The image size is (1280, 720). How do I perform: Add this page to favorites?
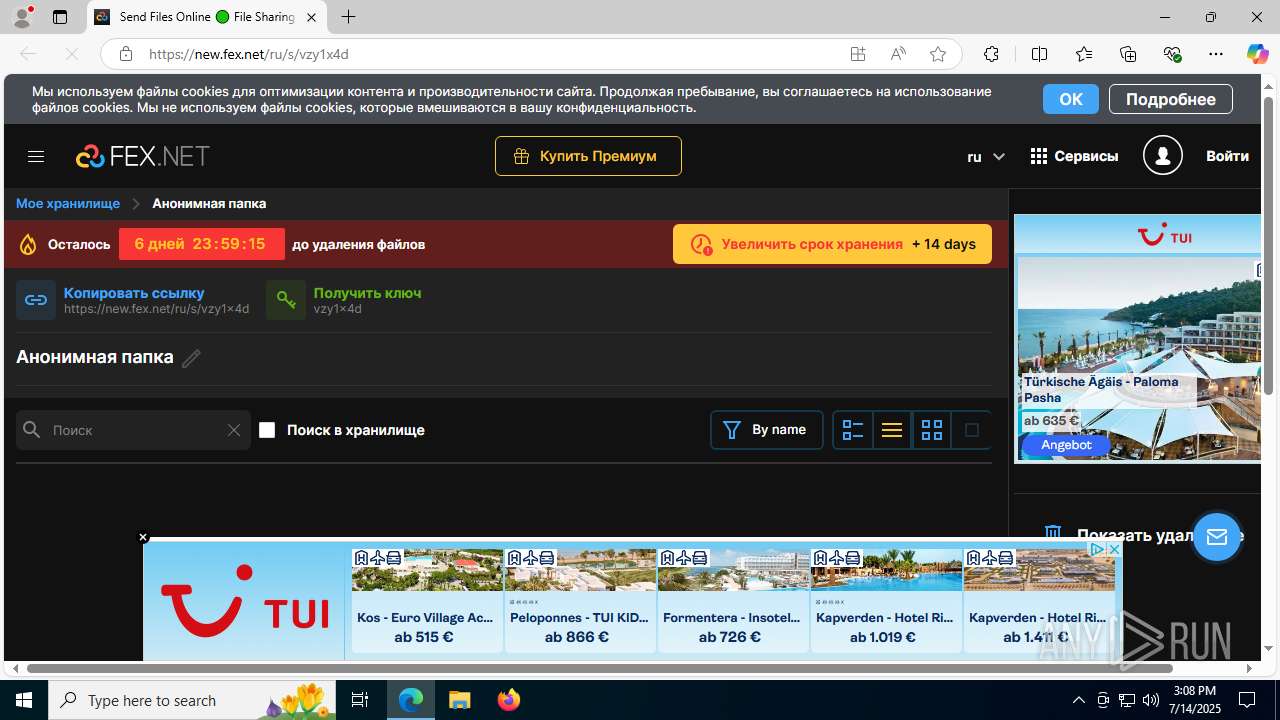click(937, 54)
